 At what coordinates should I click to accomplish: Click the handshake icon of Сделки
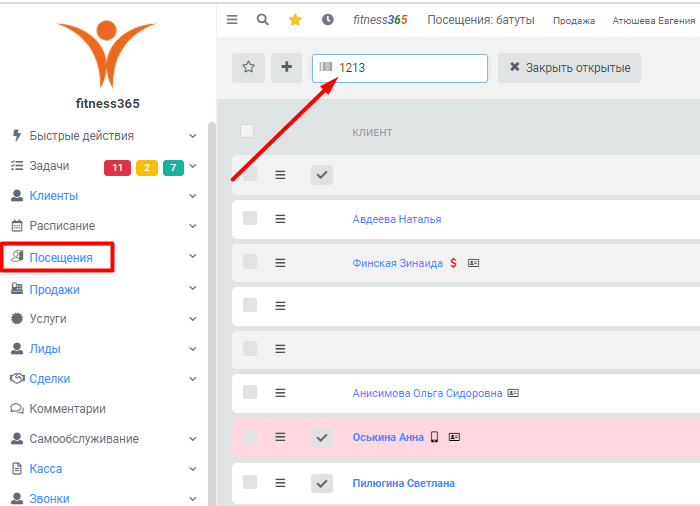[17, 379]
